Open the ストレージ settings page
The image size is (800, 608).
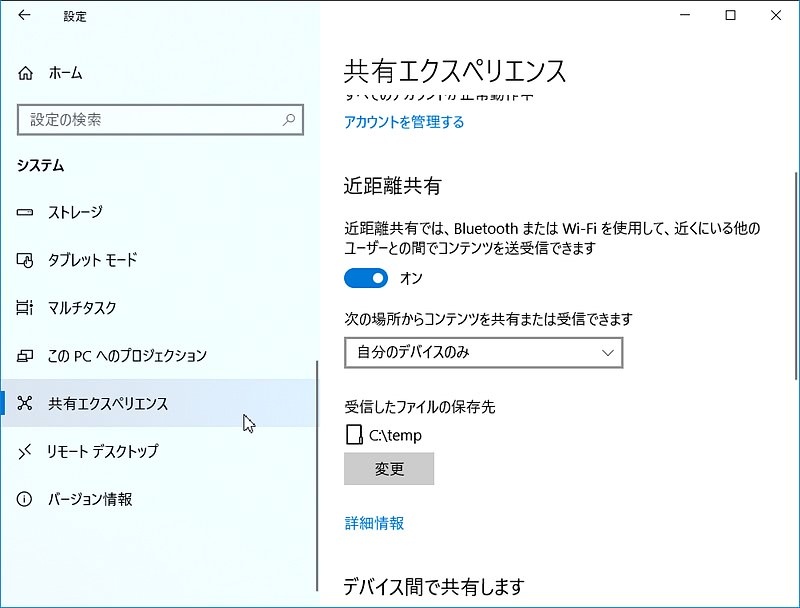click(x=75, y=212)
